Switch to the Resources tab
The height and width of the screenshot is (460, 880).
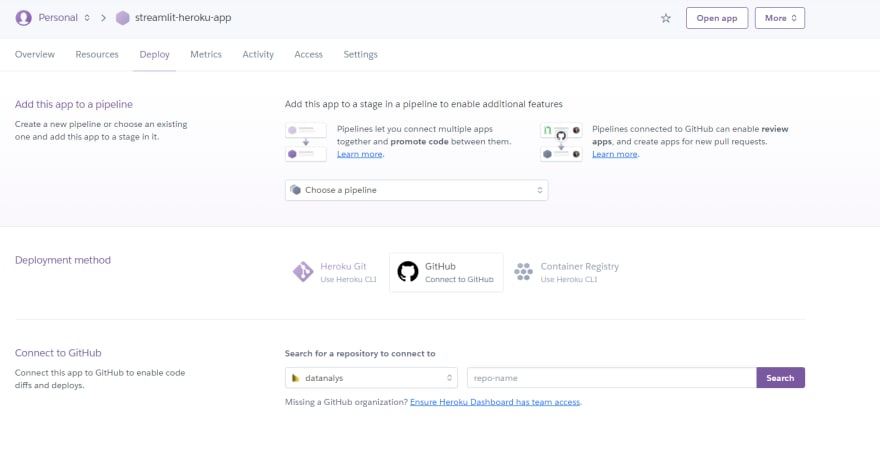[x=97, y=54]
